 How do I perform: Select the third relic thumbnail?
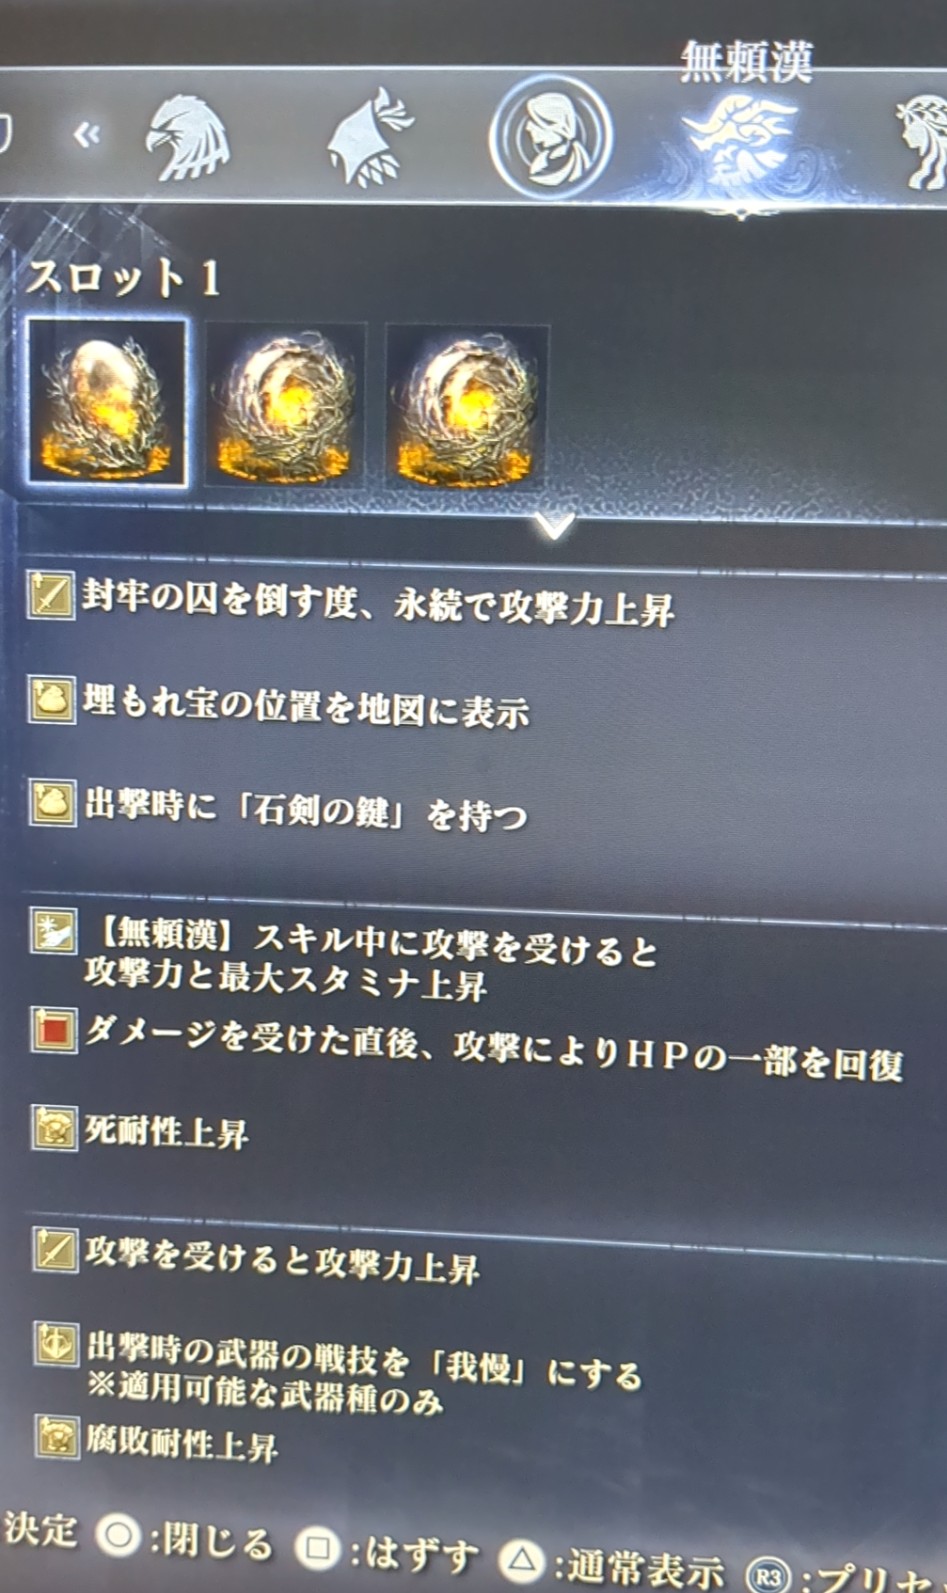point(467,406)
